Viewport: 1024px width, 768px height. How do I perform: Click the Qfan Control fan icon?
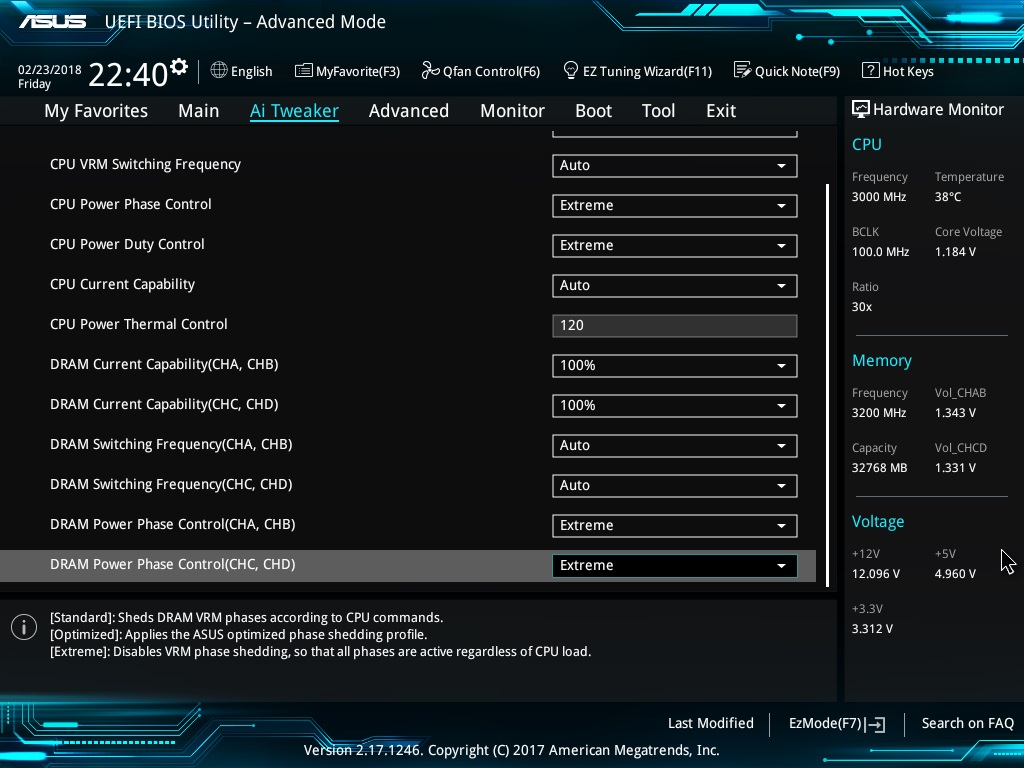430,70
